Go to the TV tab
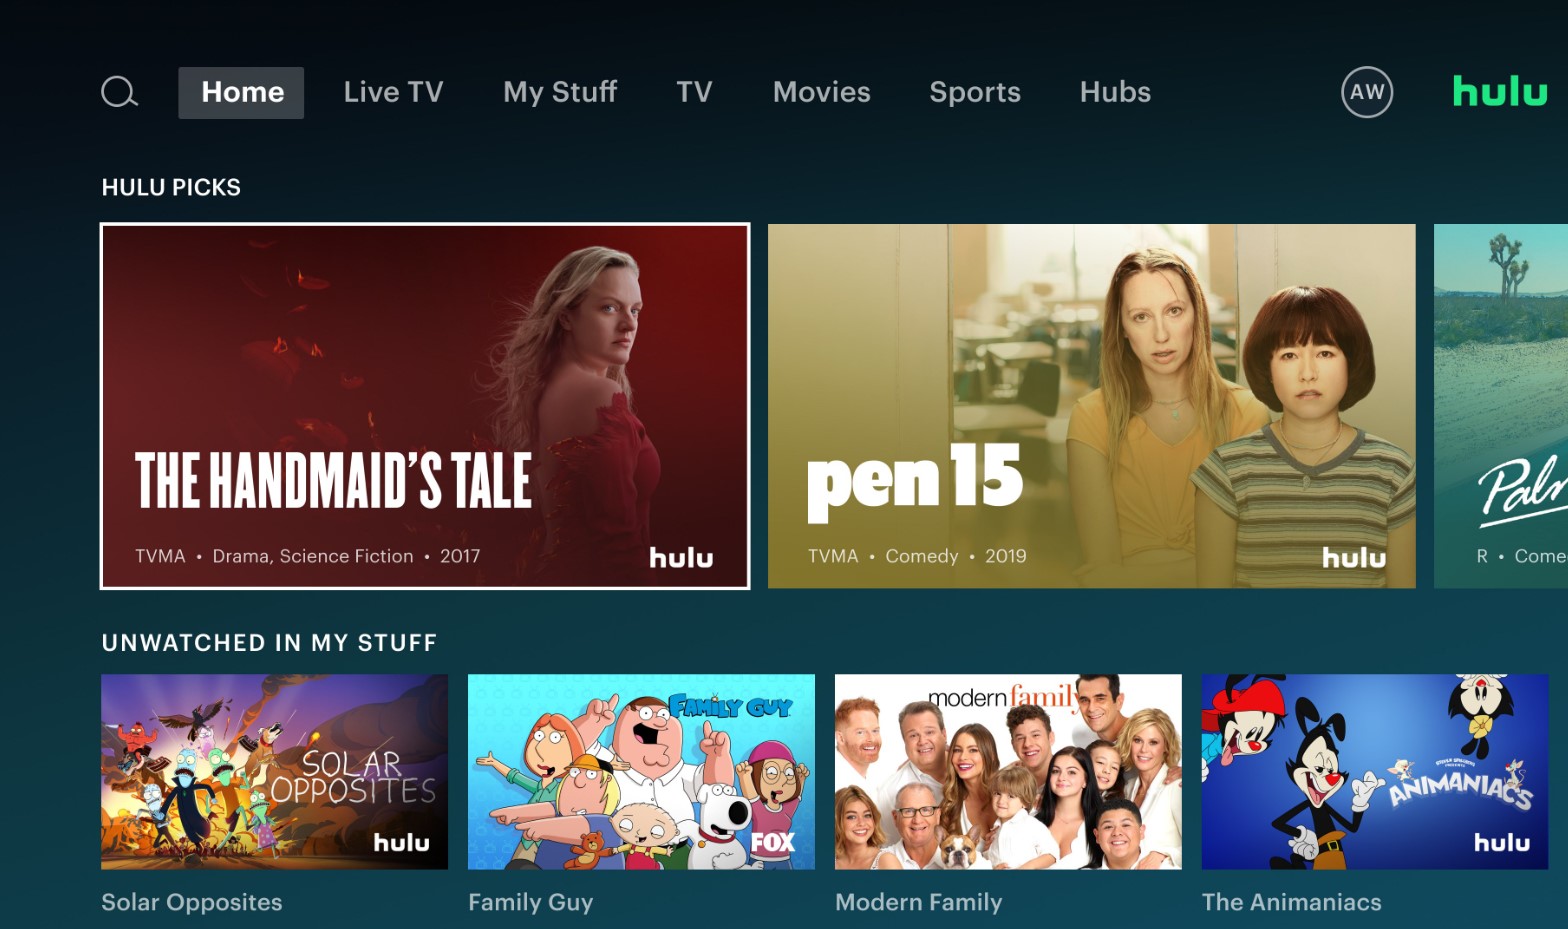 coord(694,92)
